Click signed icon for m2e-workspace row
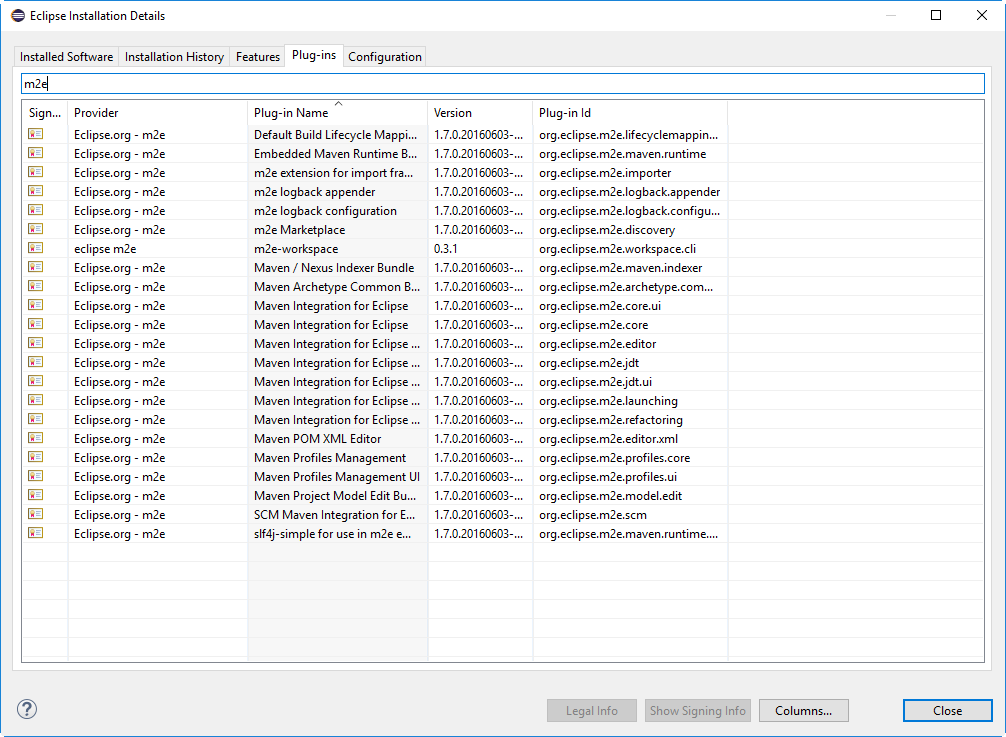The height and width of the screenshot is (737, 1006). tap(36, 248)
